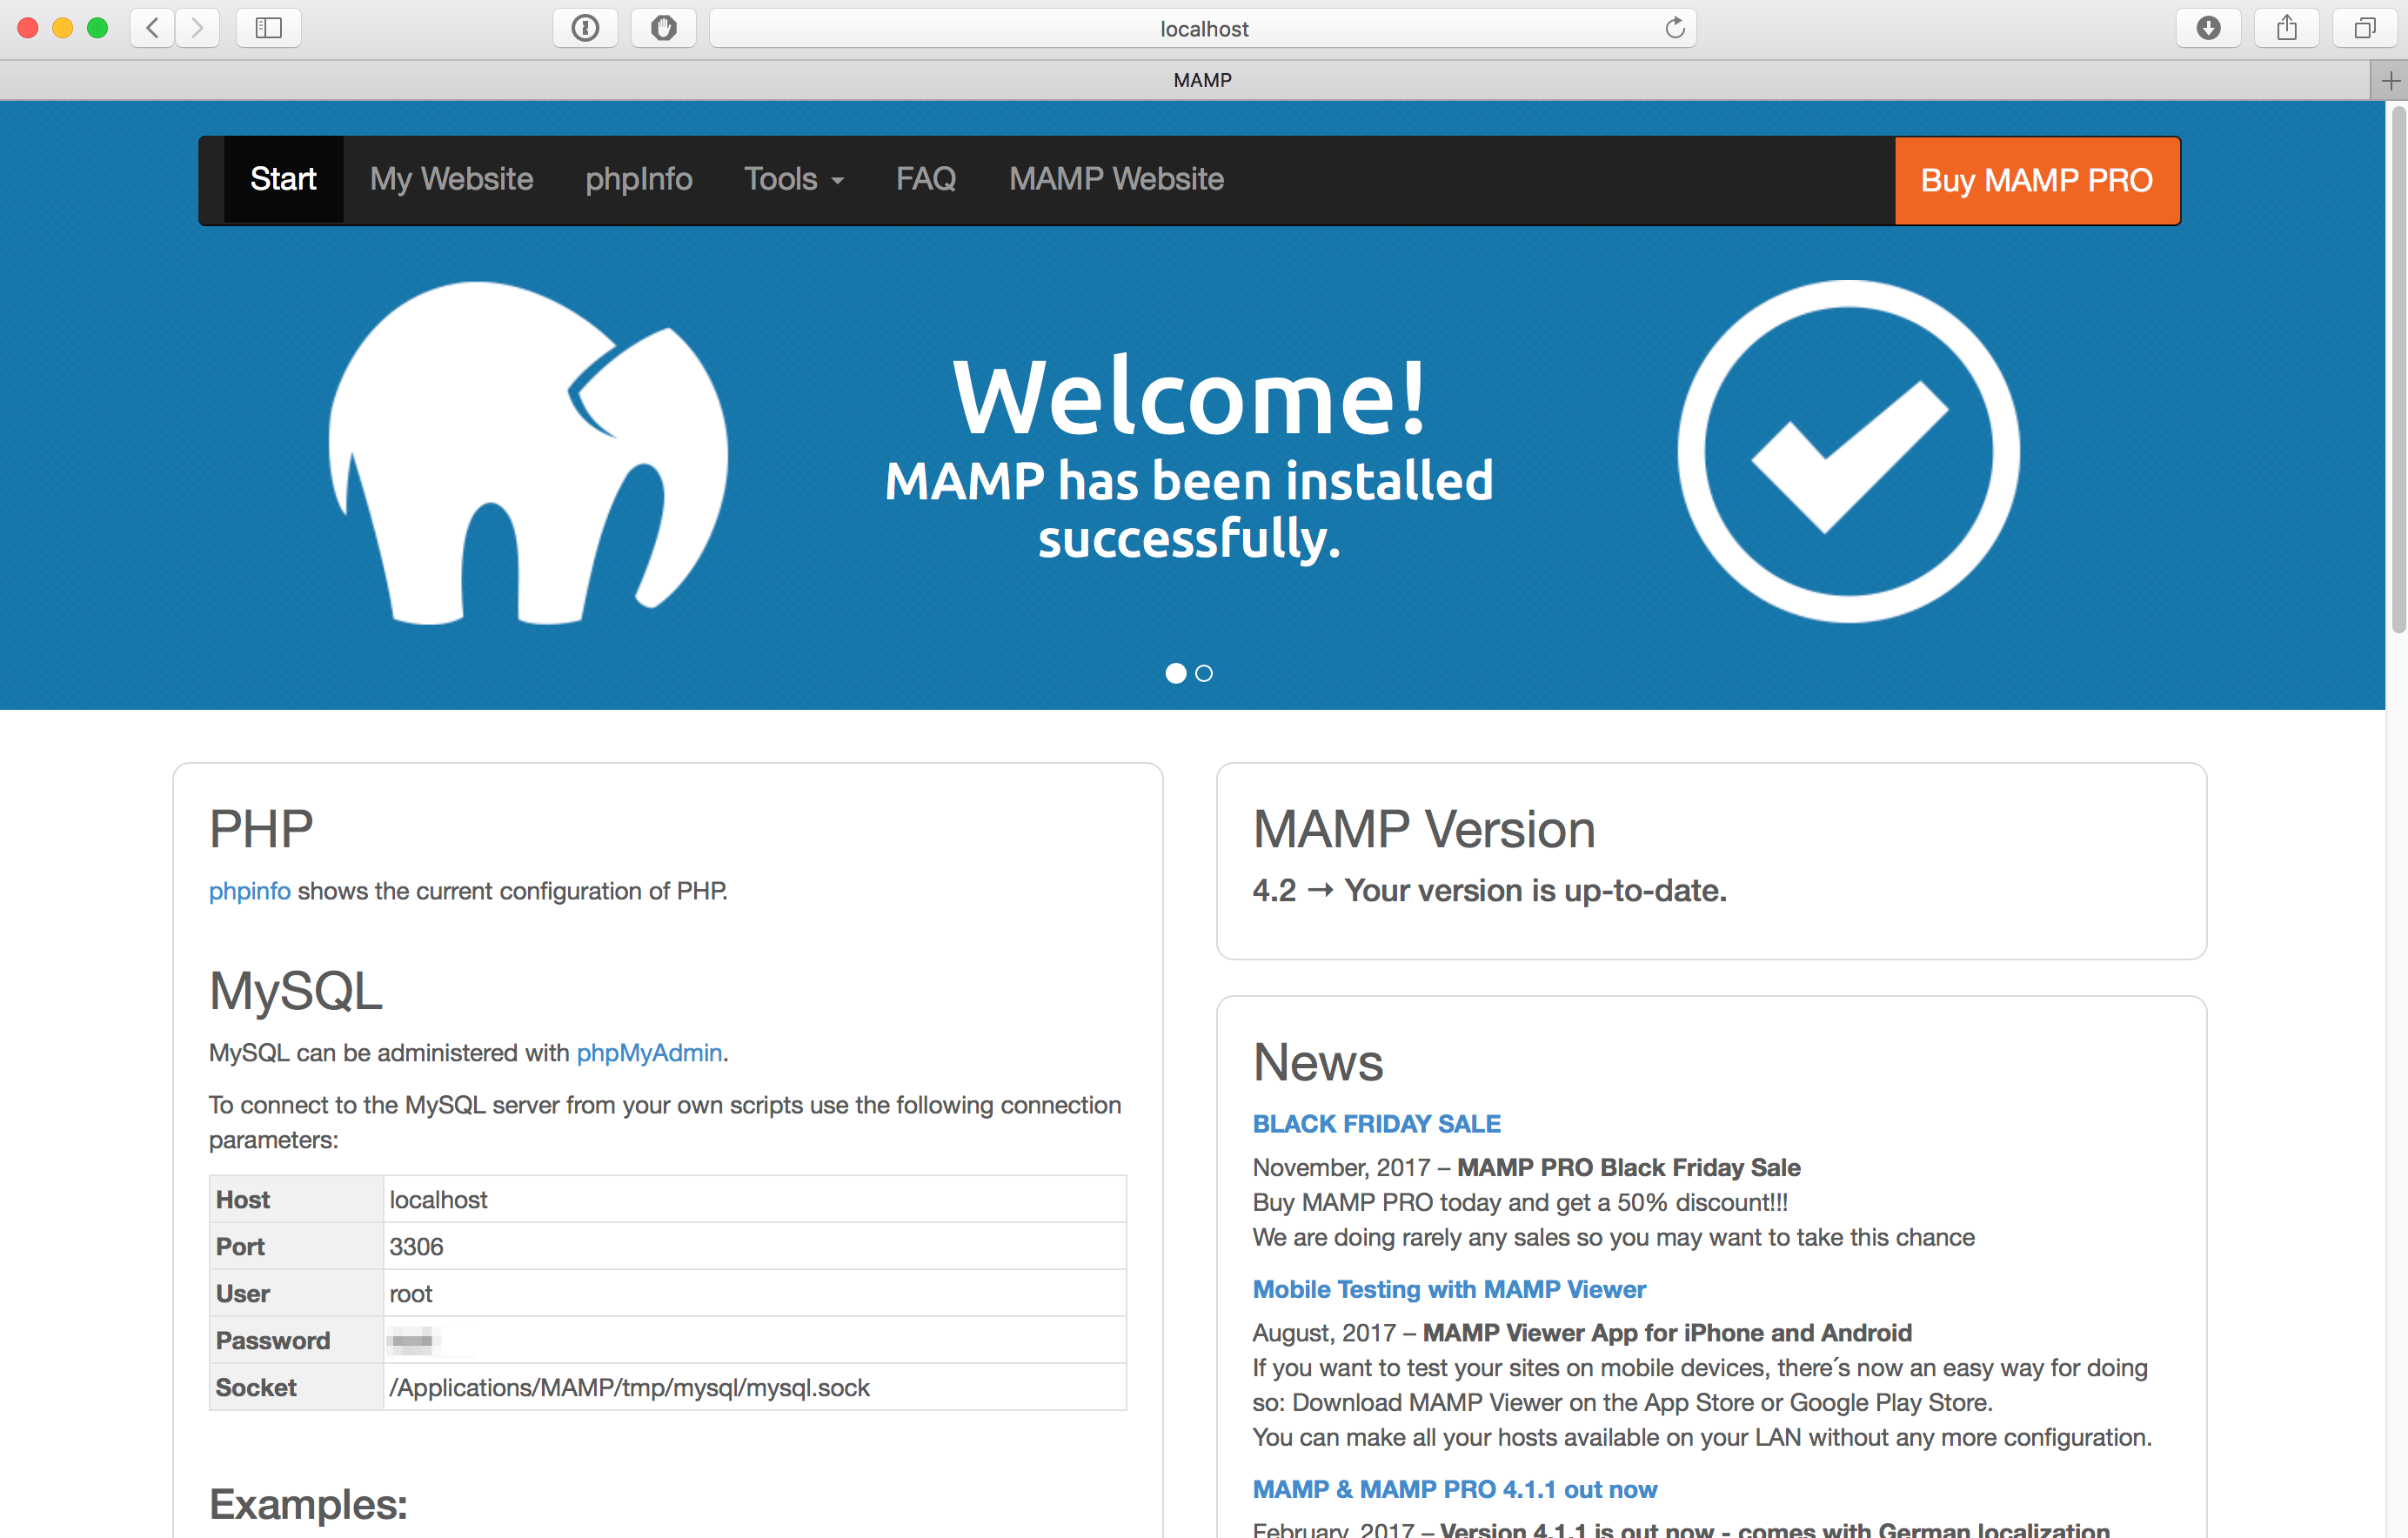Image resolution: width=2408 pixels, height=1538 pixels.
Task: Open the phpinfo link under PHP
Action: [249, 890]
